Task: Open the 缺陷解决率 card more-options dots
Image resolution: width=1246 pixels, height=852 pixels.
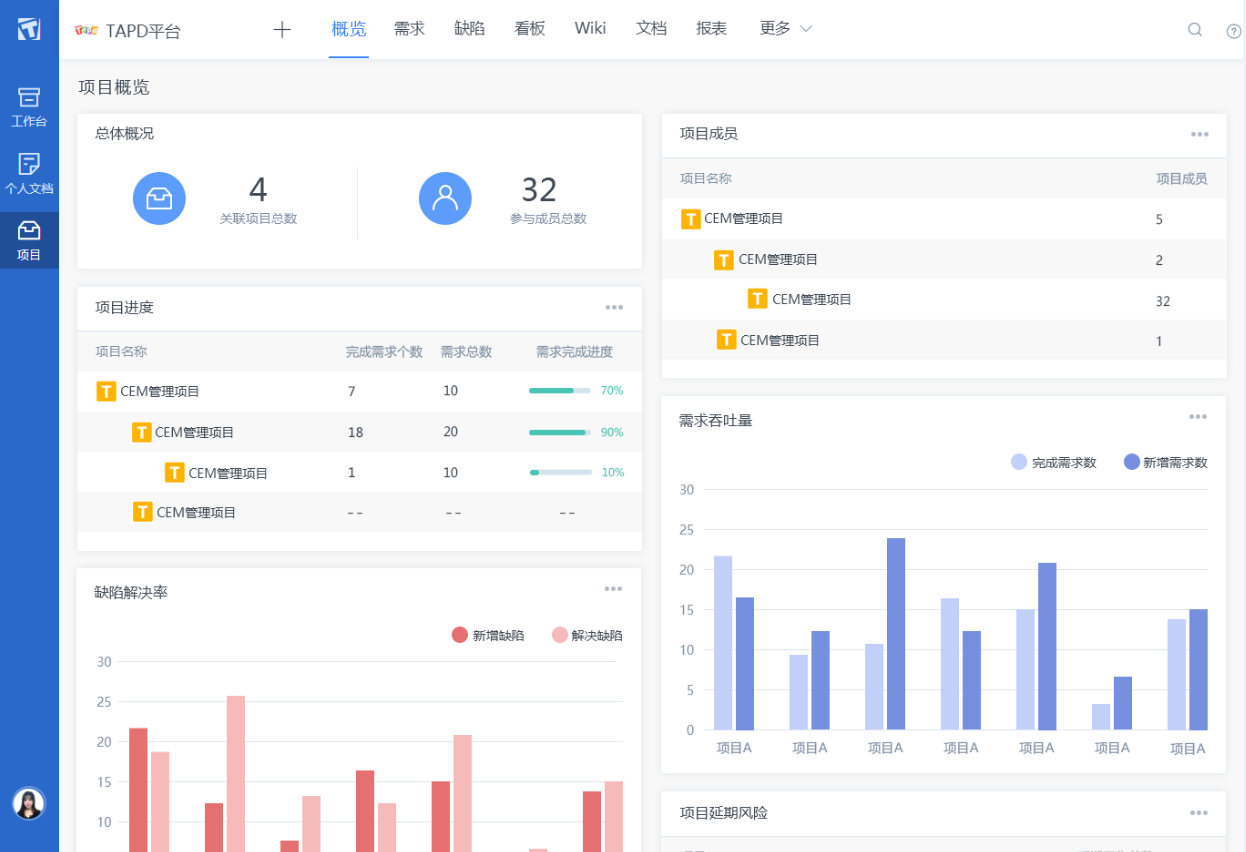Action: 613,589
